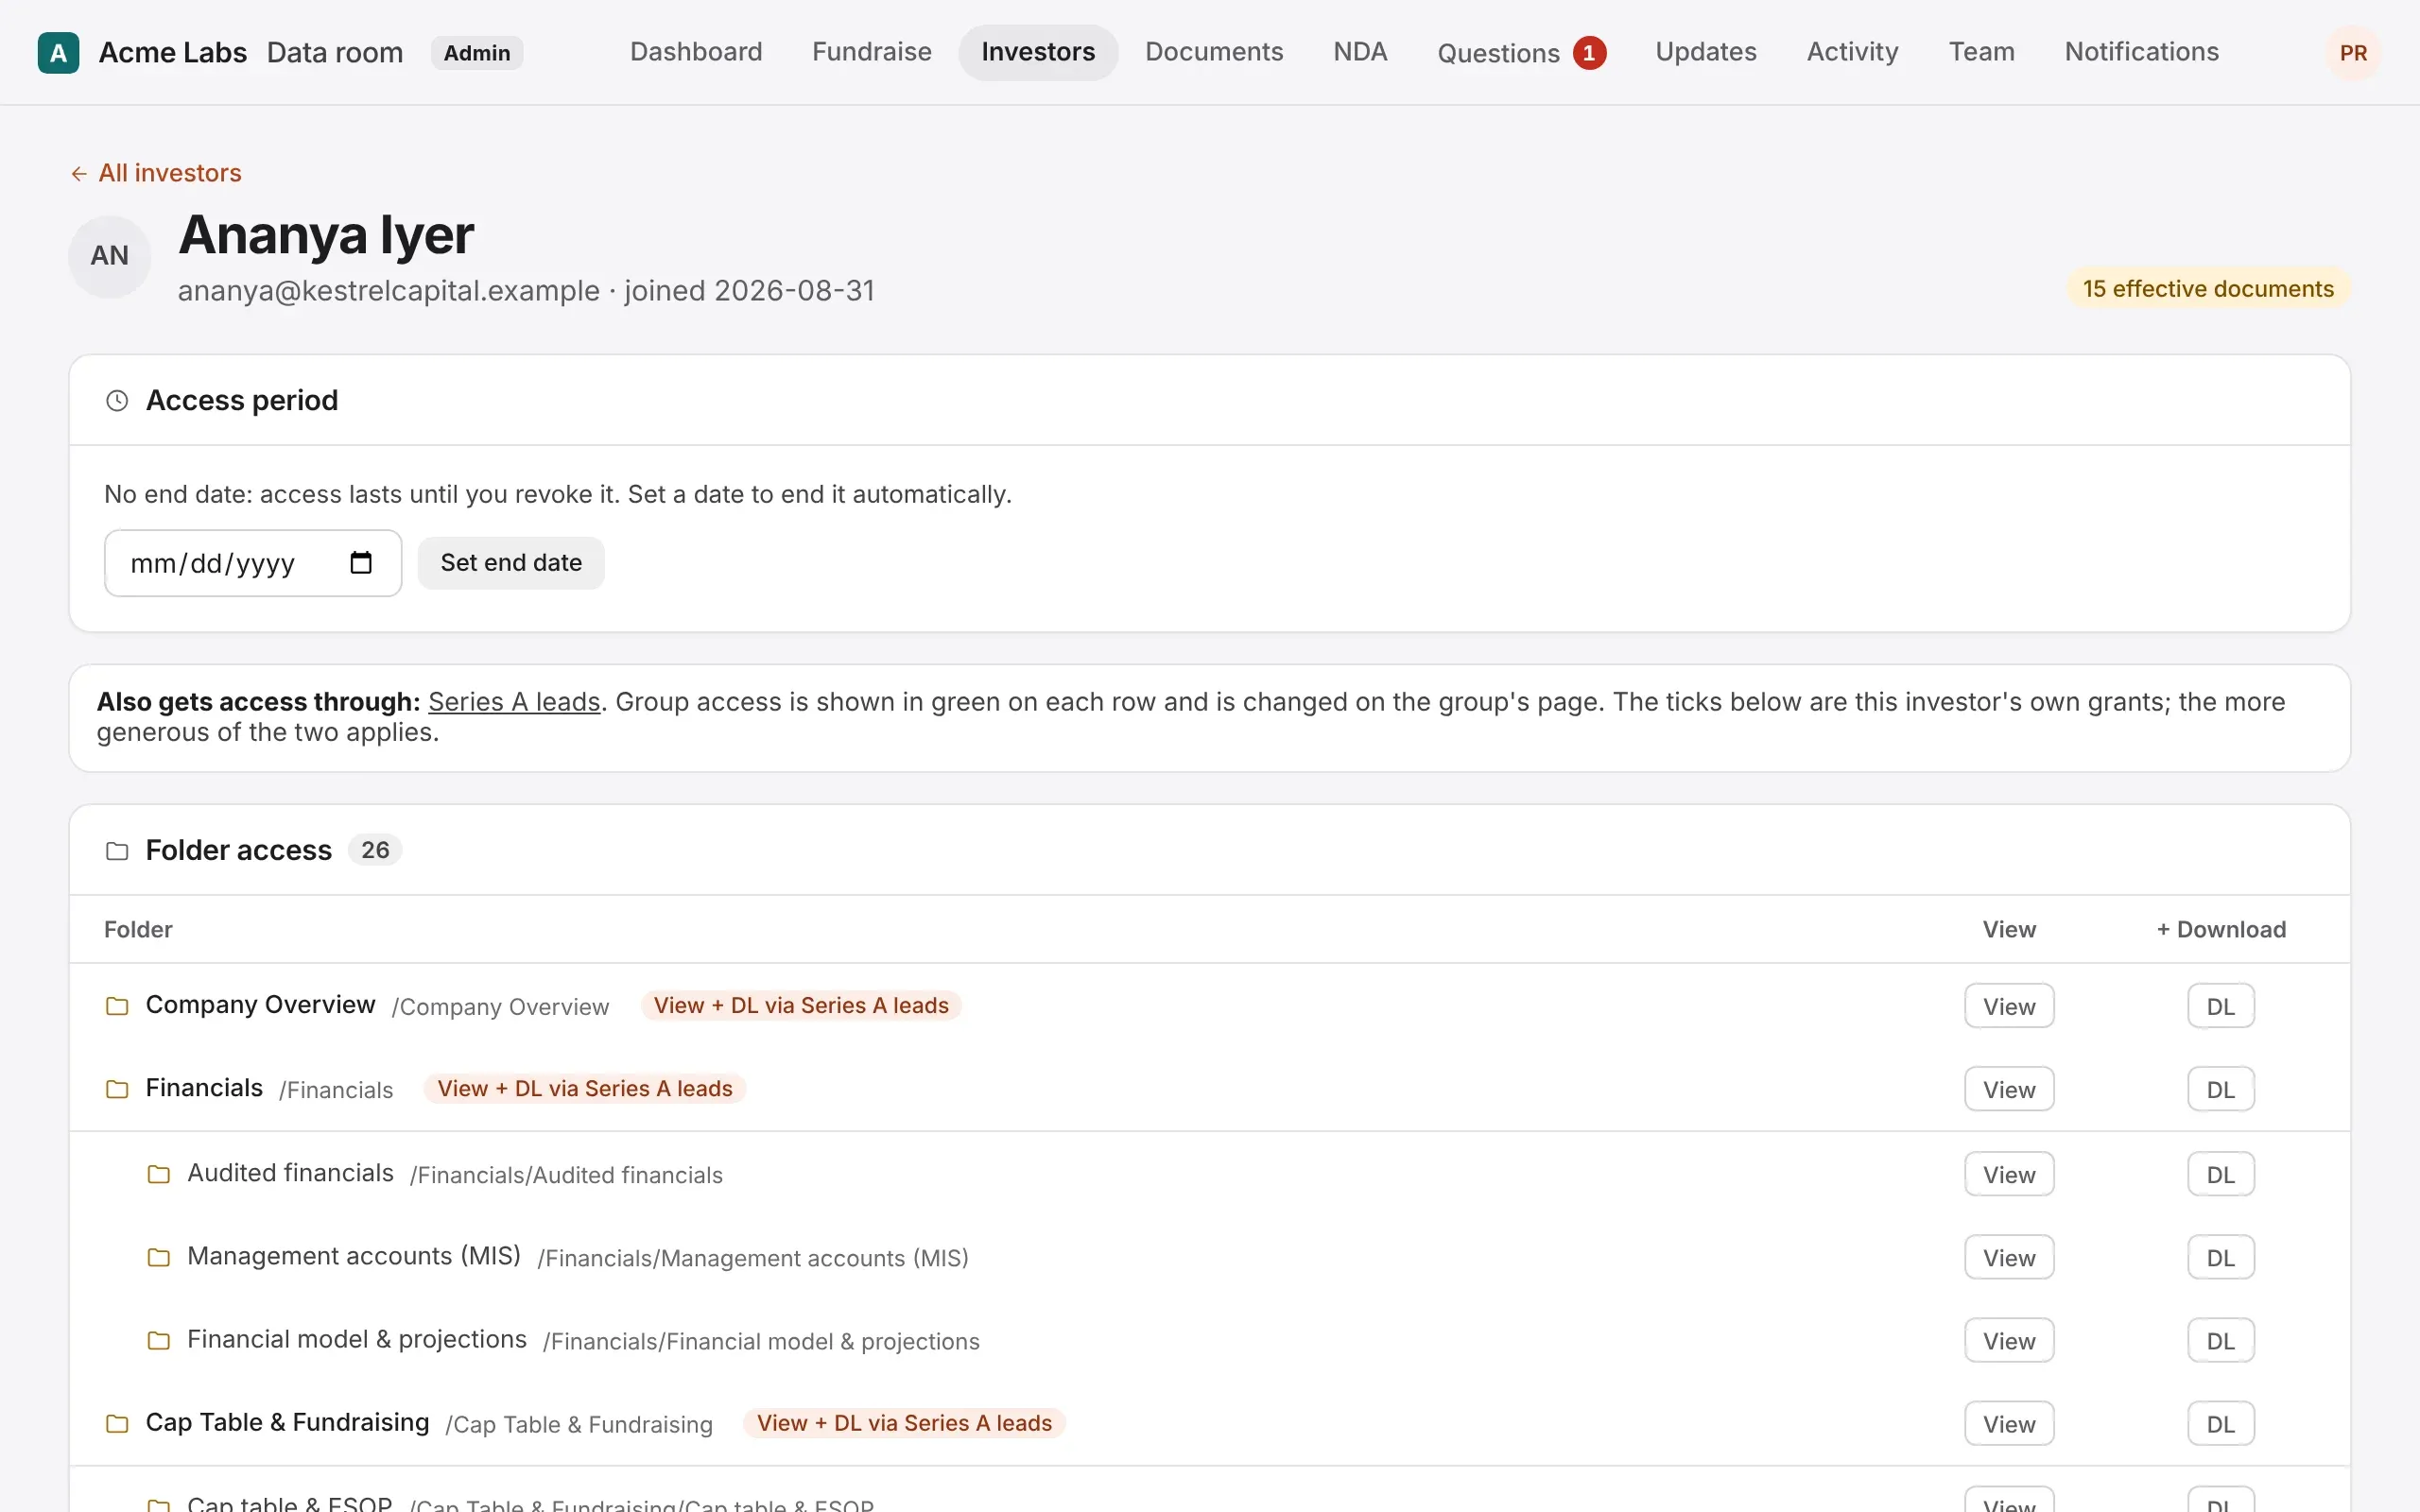Toggle View access for Company Overview
Image resolution: width=2420 pixels, height=1512 pixels.
pos(2009,1006)
